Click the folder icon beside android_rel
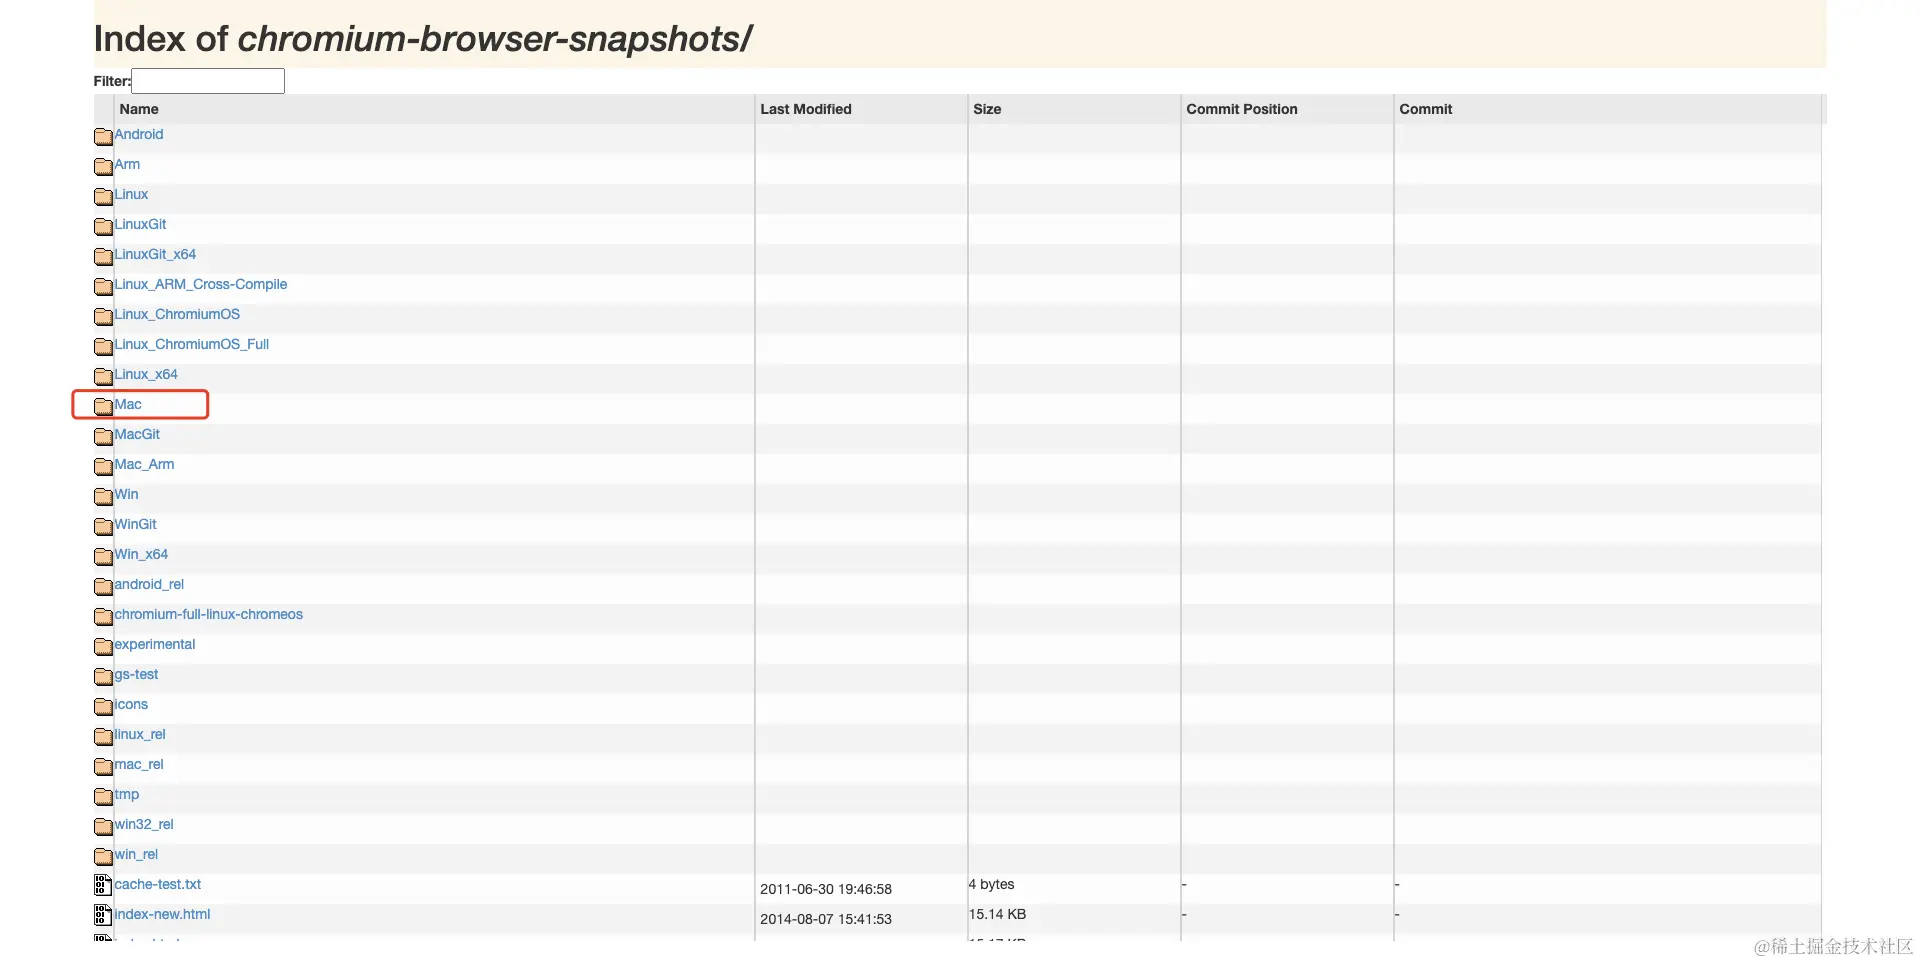Image resolution: width=1920 pixels, height=963 pixels. coord(103,586)
